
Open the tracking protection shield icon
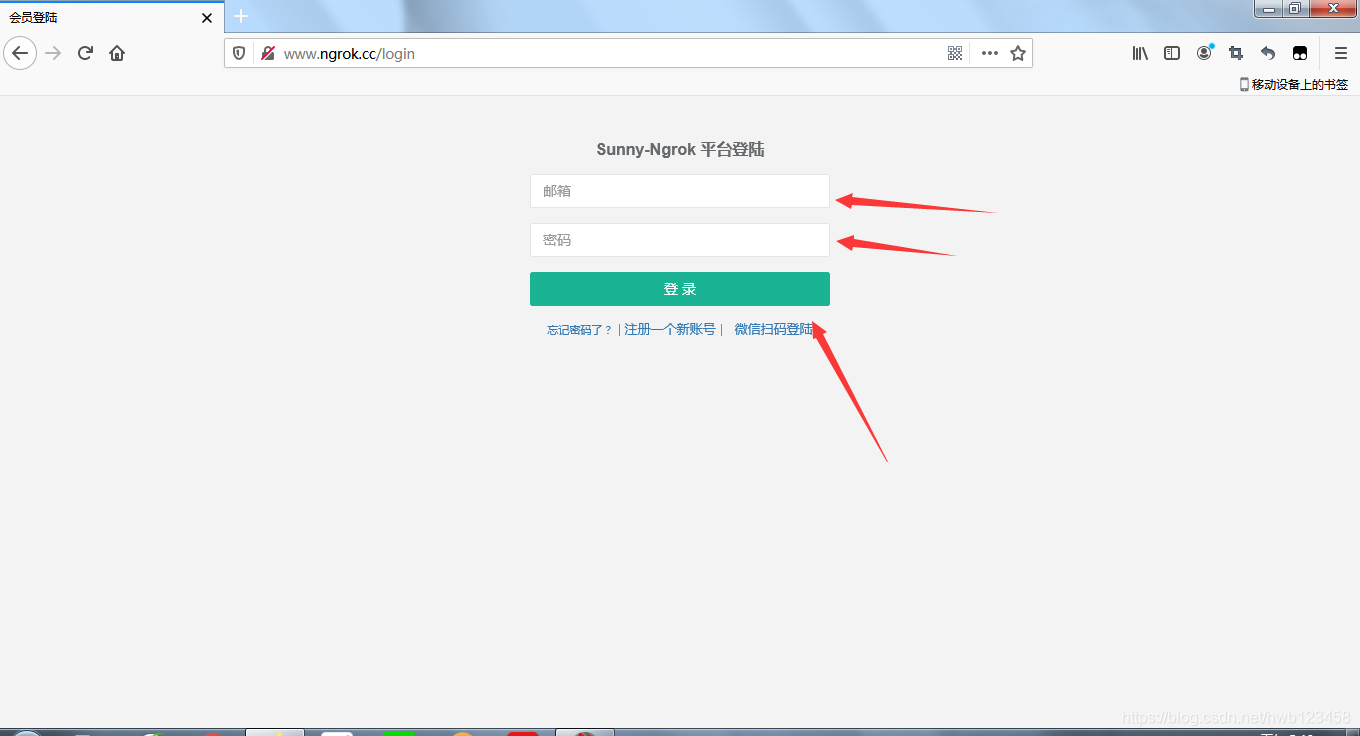(239, 53)
